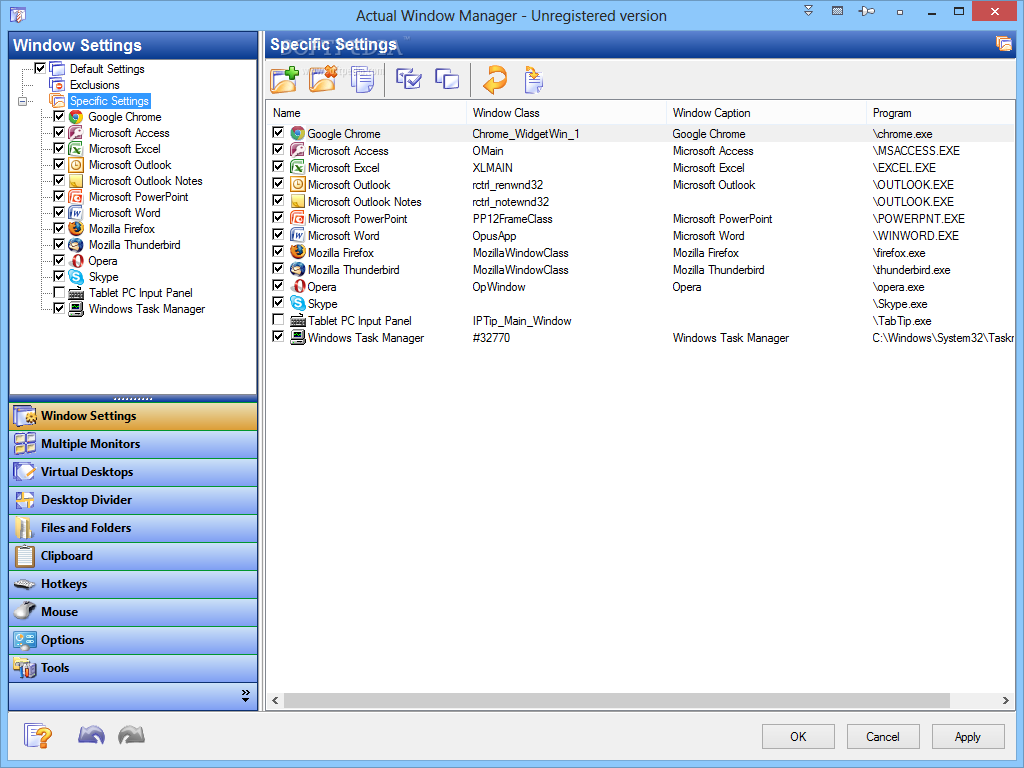The width and height of the screenshot is (1024, 768).
Task: Click the horizontal scrollbar left arrow
Action: 276,700
